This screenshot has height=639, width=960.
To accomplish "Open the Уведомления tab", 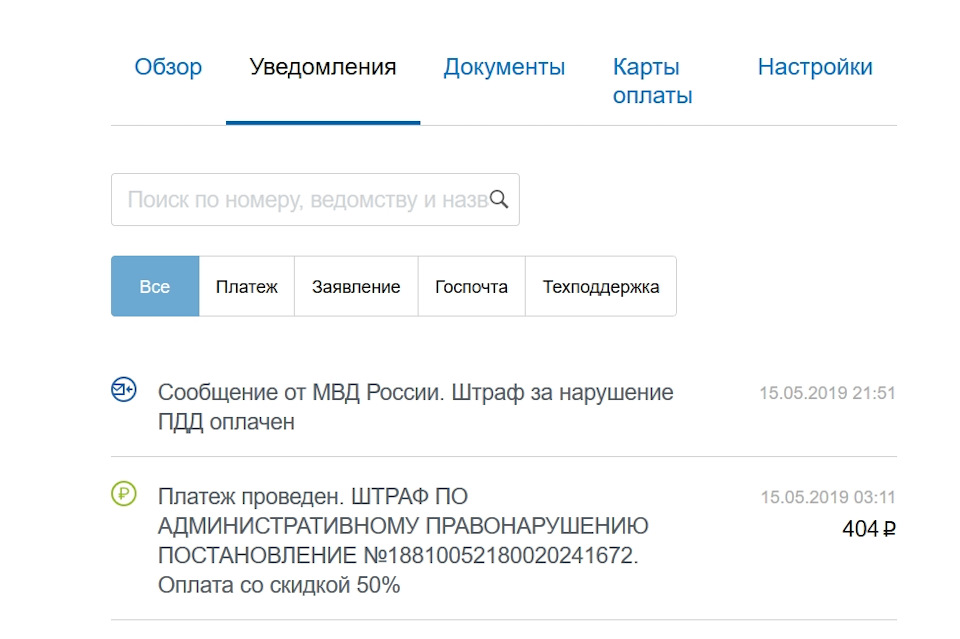I will 324,67.
